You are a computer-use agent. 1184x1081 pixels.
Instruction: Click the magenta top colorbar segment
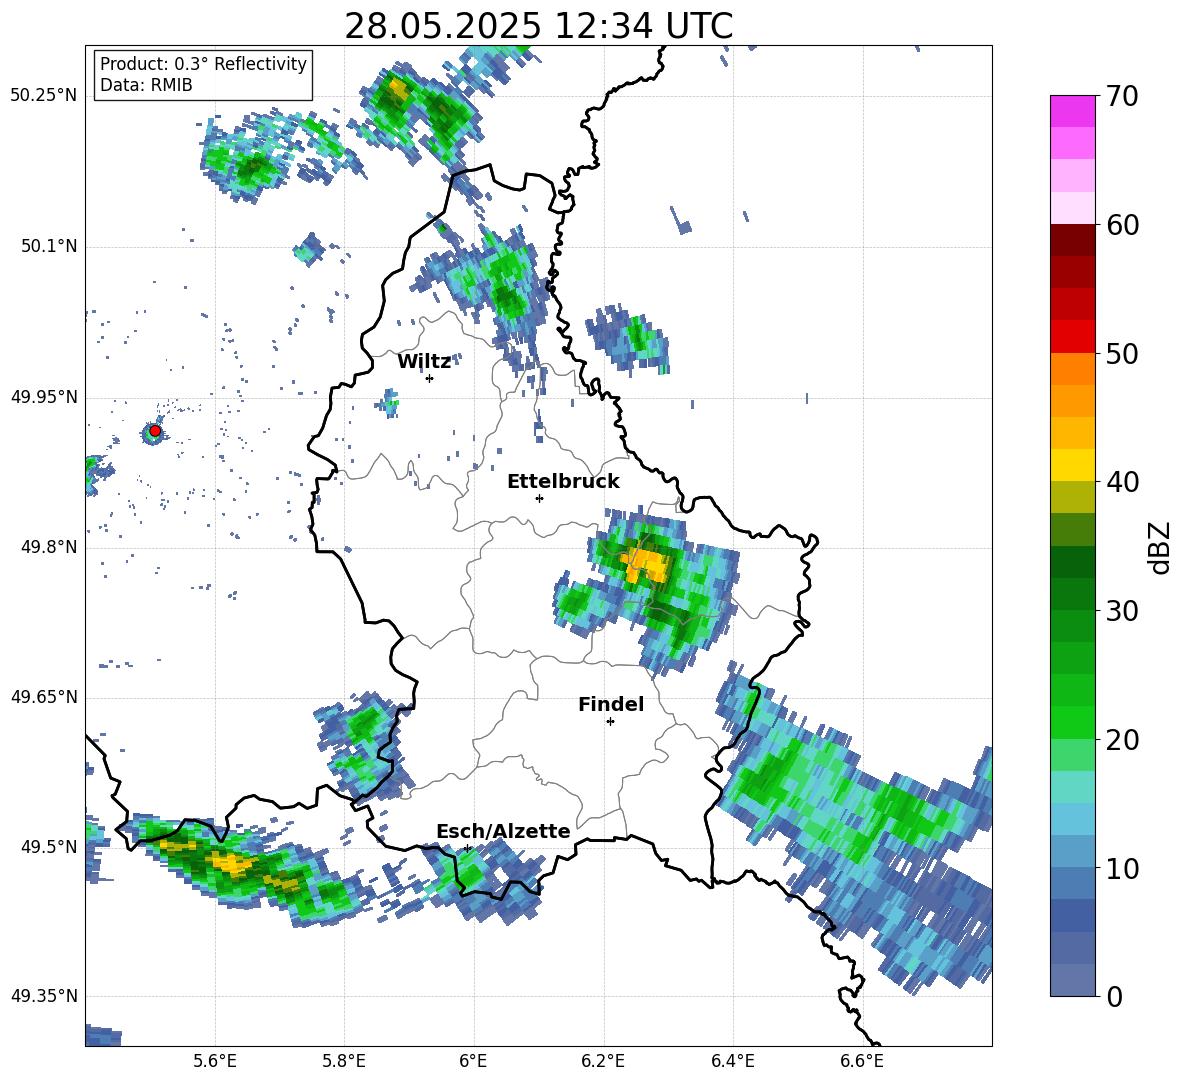tap(1072, 111)
